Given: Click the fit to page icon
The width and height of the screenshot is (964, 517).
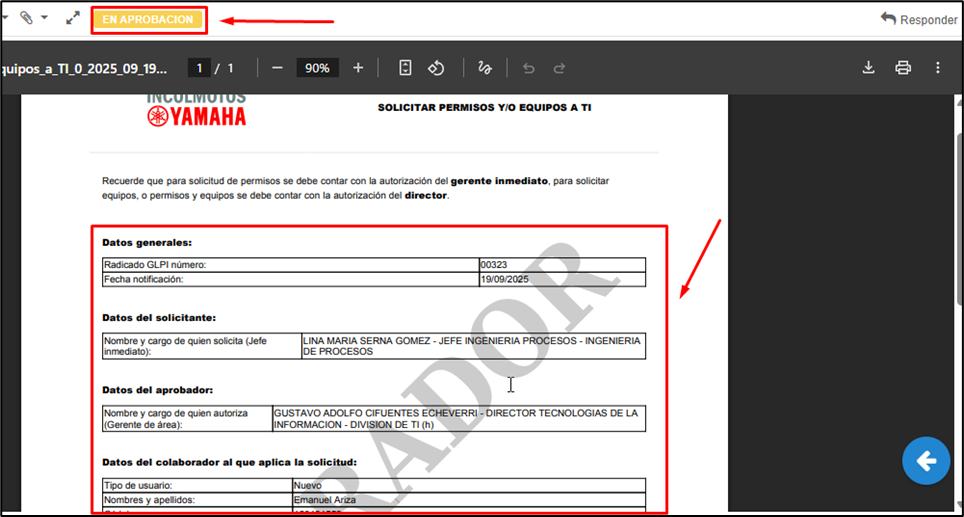Looking at the screenshot, I should point(405,68).
